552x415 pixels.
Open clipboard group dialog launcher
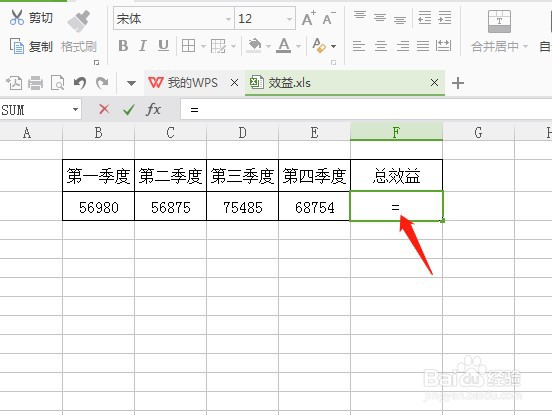96,63
